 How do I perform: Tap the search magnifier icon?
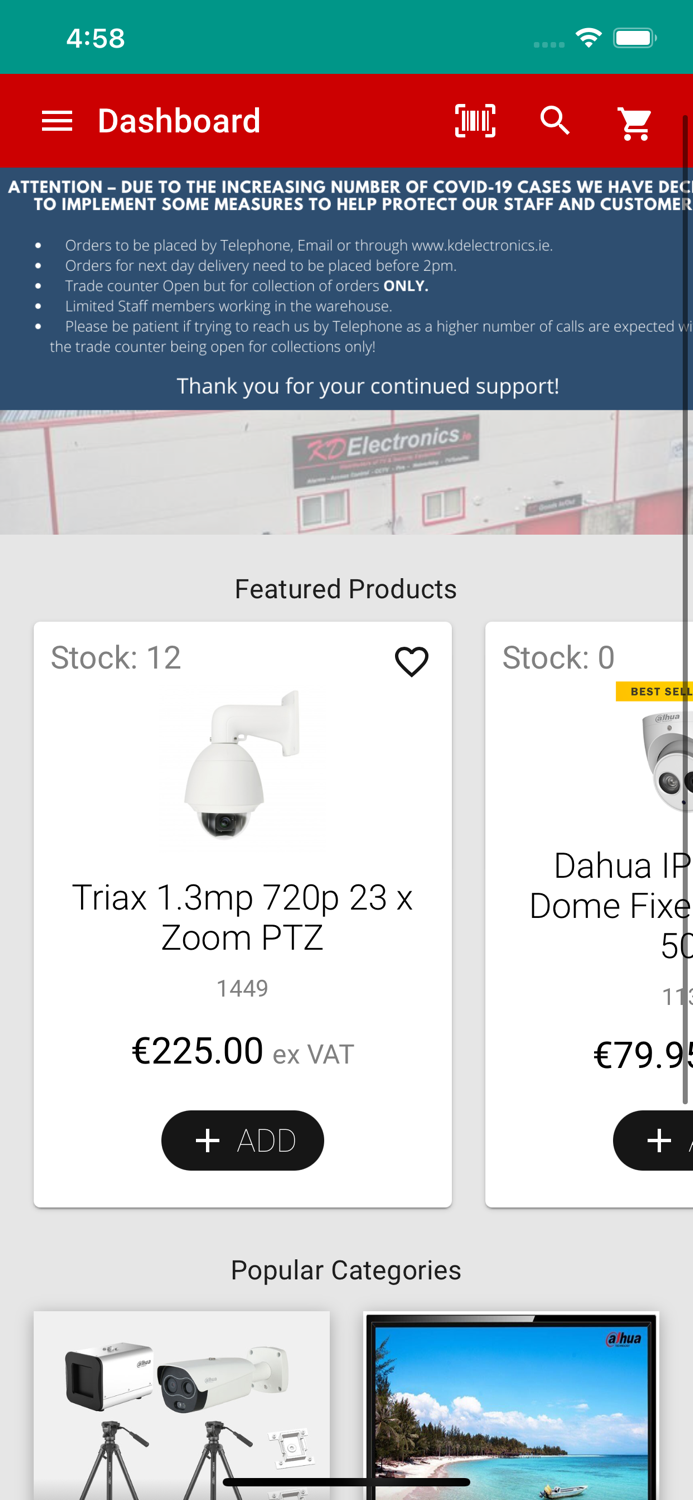click(555, 120)
